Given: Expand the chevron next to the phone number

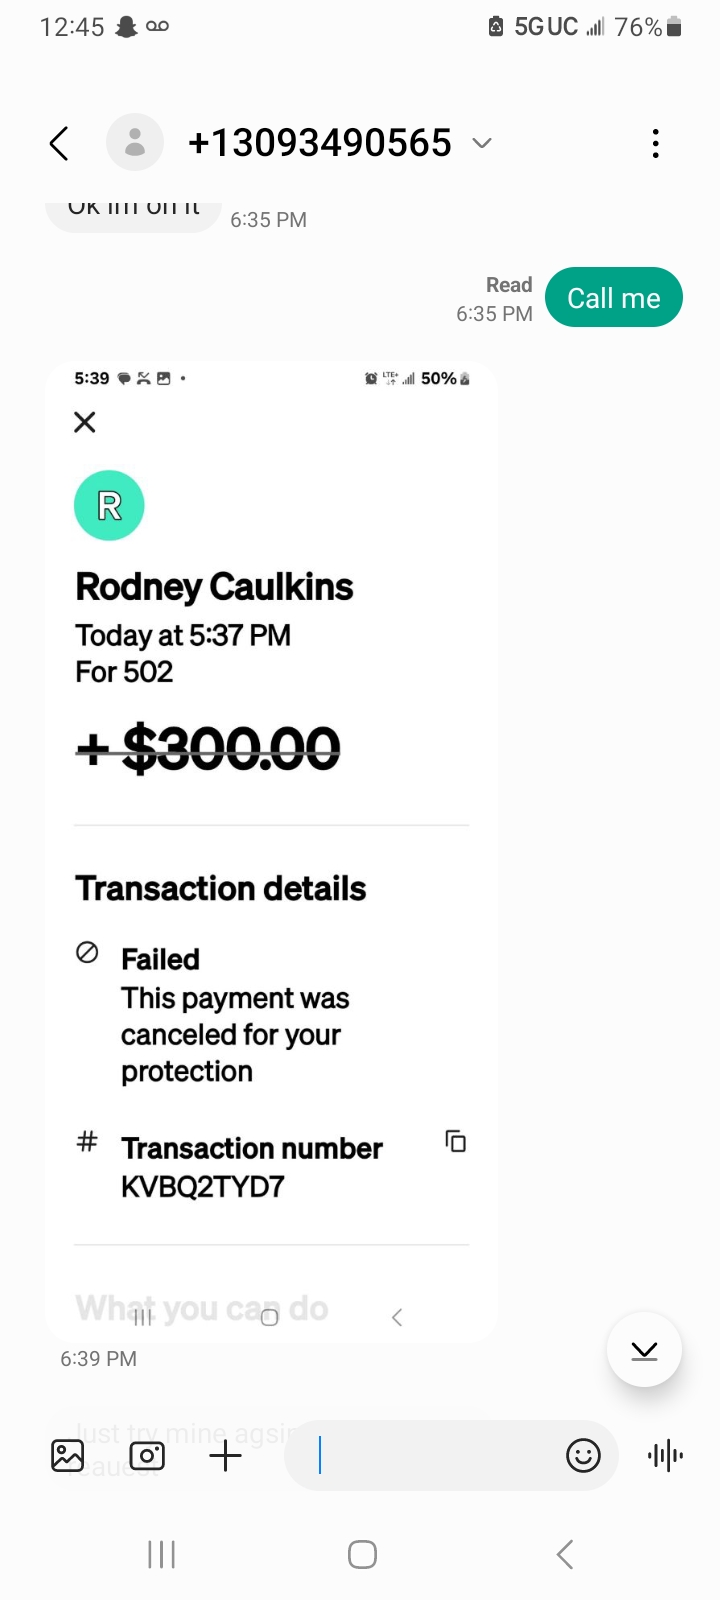Looking at the screenshot, I should click(x=482, y=143).
